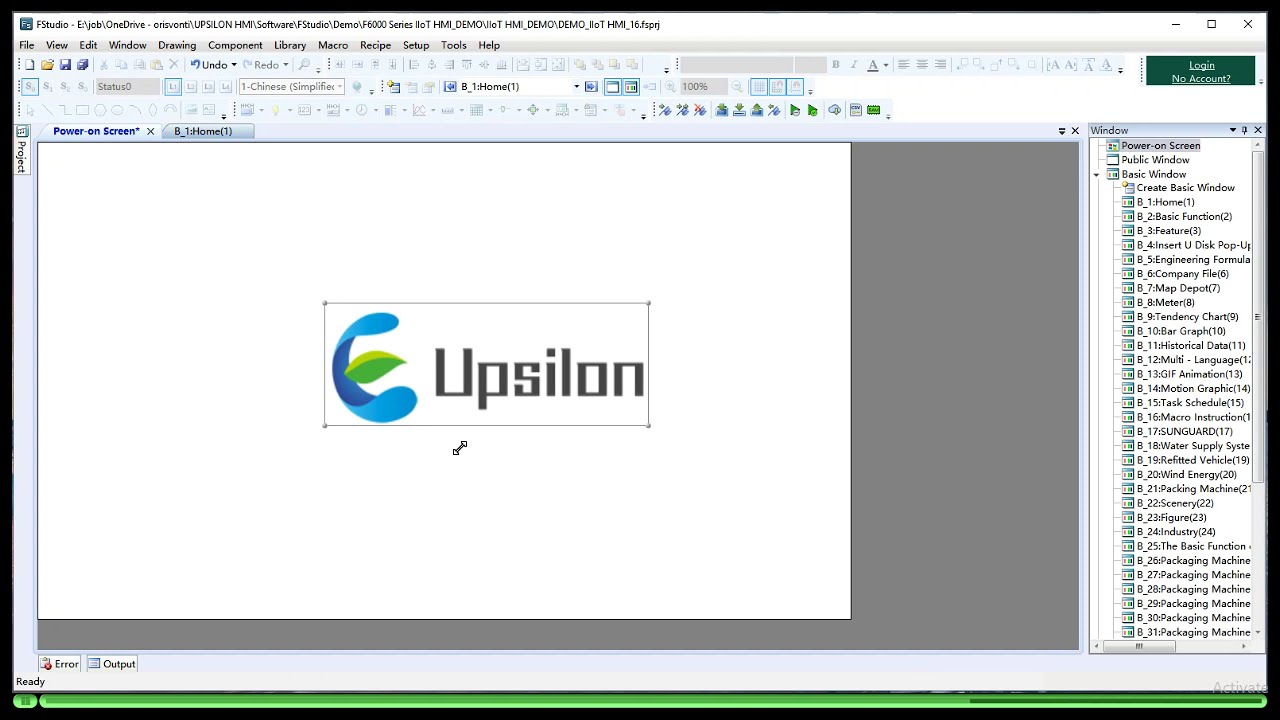
Task: Toggle the grid display button
Action: 759,86
